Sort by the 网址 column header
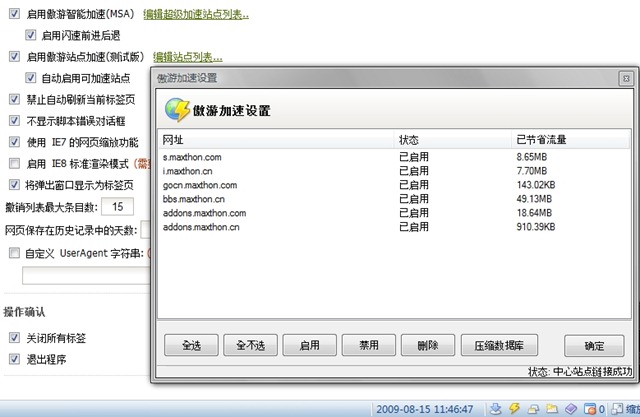This screenshot has width=640, height=417. [x=276, y=140]
